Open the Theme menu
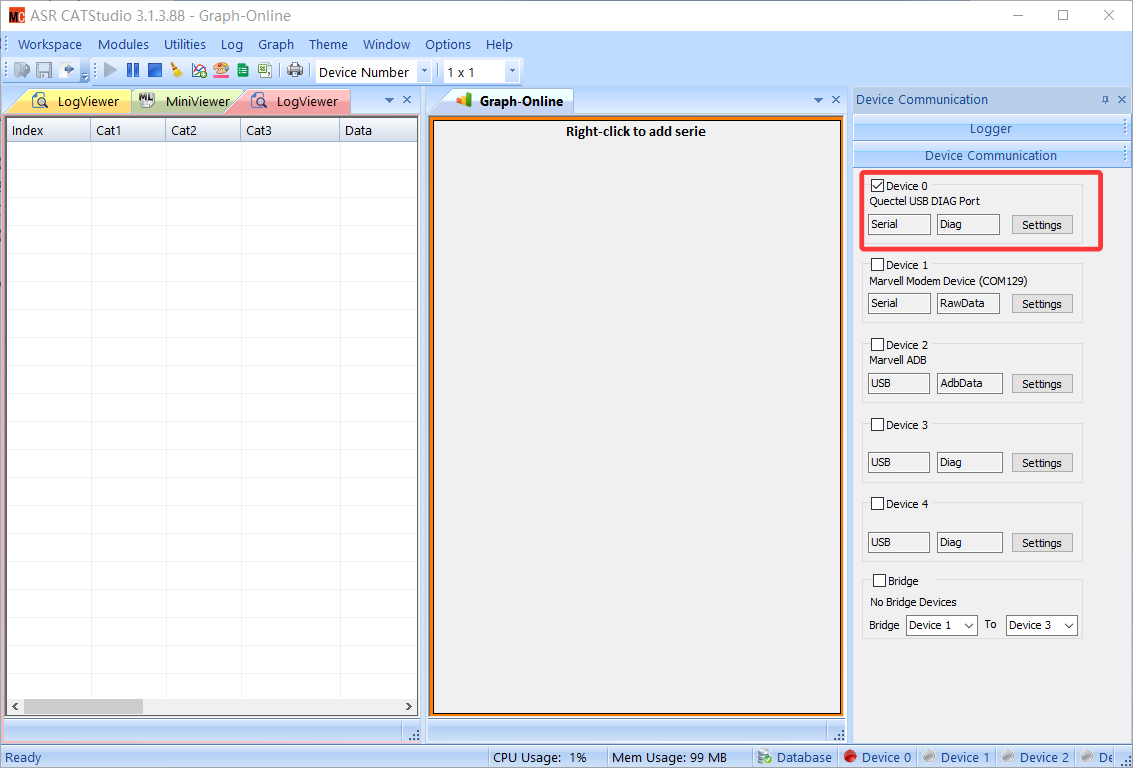 328,44
